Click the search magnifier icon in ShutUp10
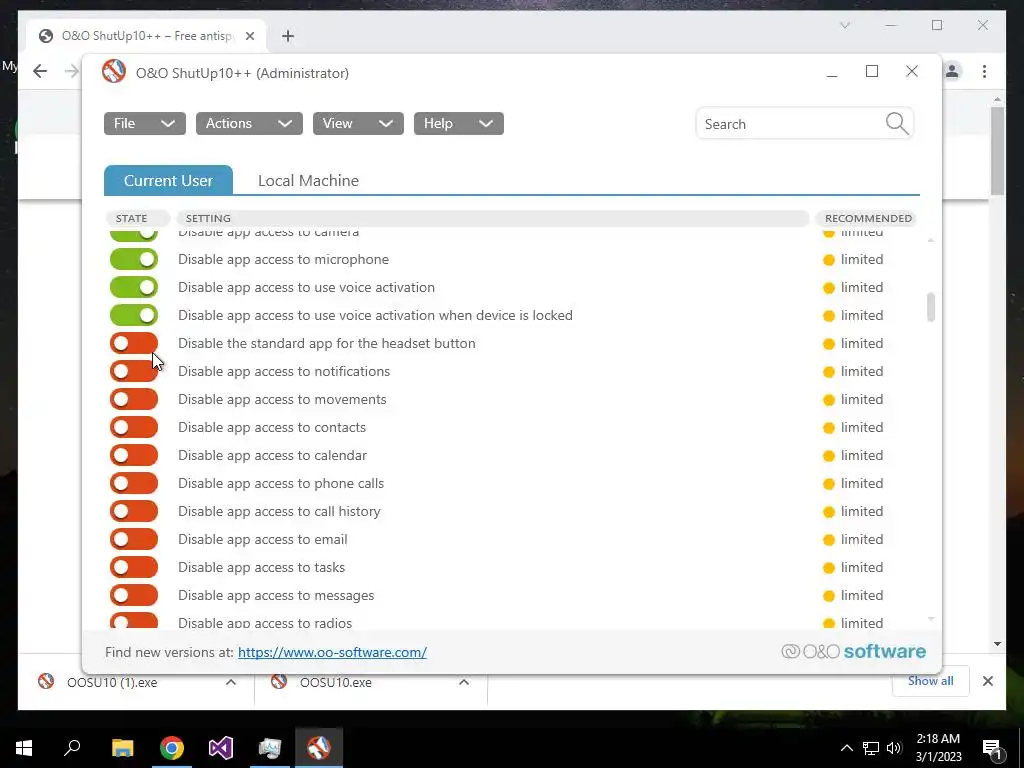 tap(897, 123)
